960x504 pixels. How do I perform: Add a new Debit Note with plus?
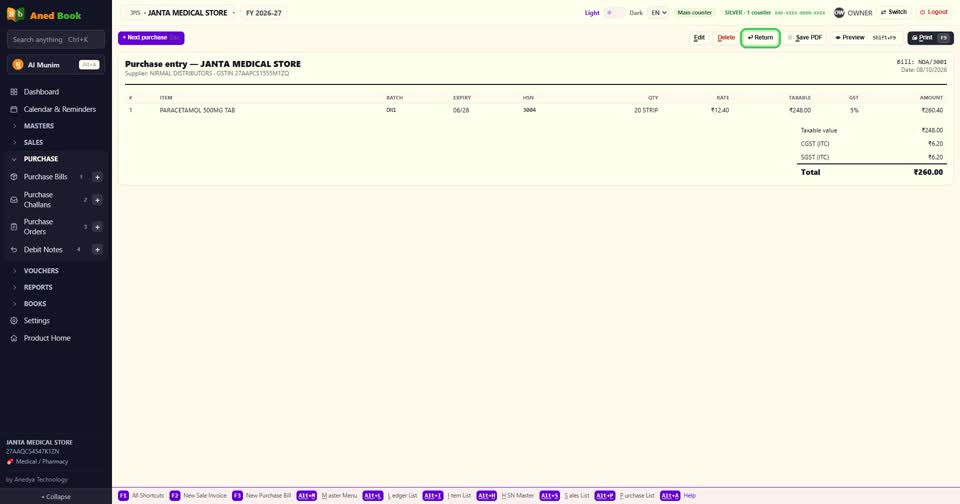tap(97, 249)
